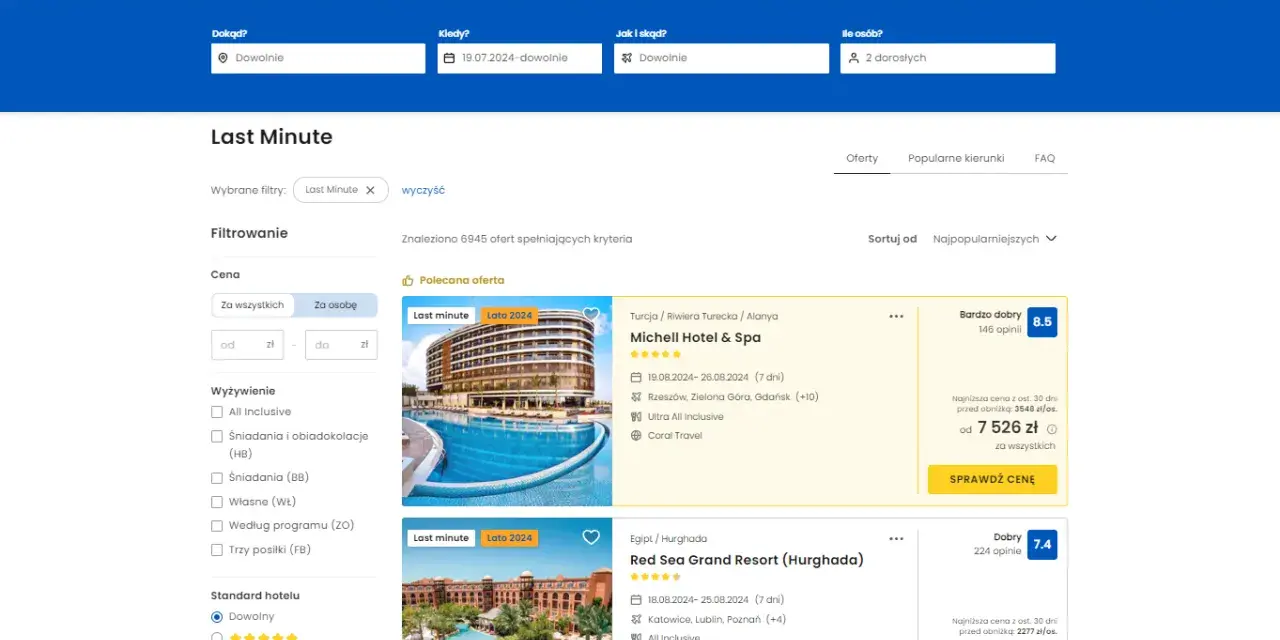The image size is (1280, 640).
Task: Add Michell Hotel & Spa to favorites (heart)
Action: click(591, 314)
